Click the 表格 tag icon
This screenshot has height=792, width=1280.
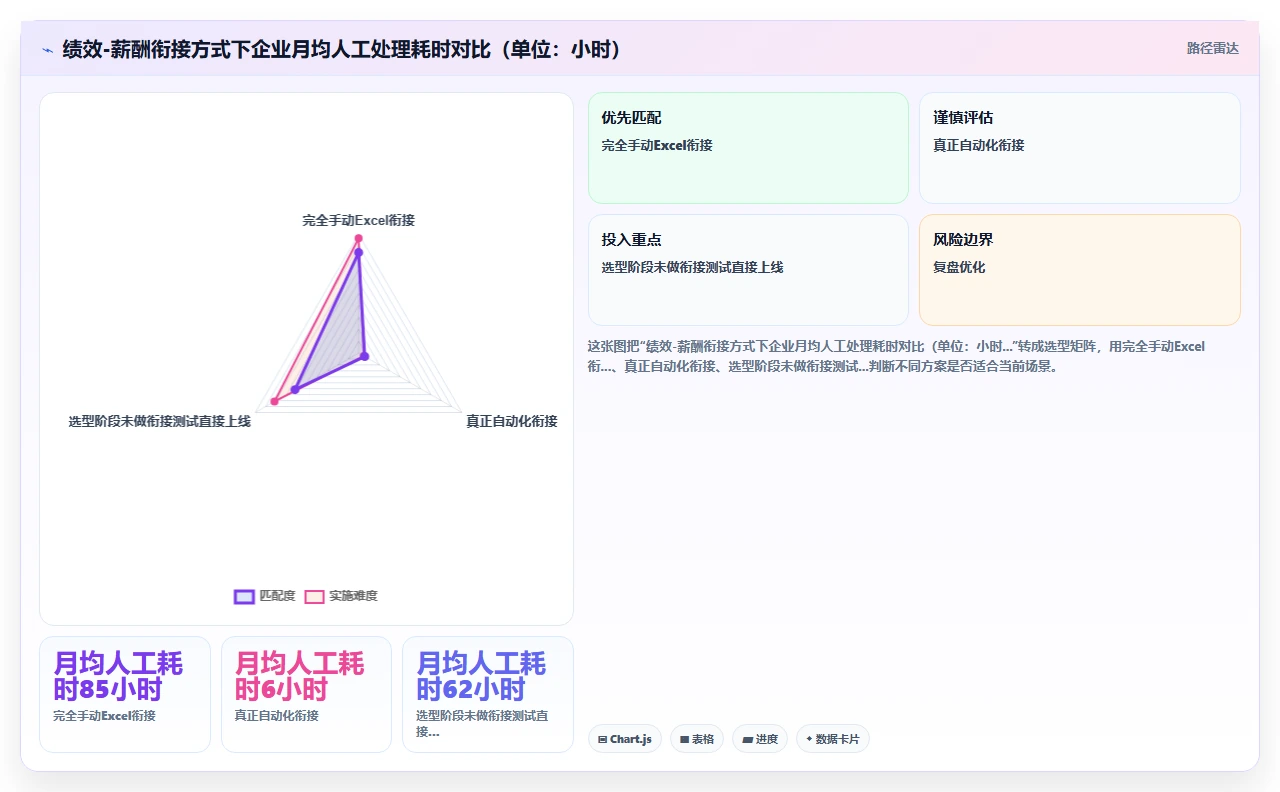coord(684,740)
